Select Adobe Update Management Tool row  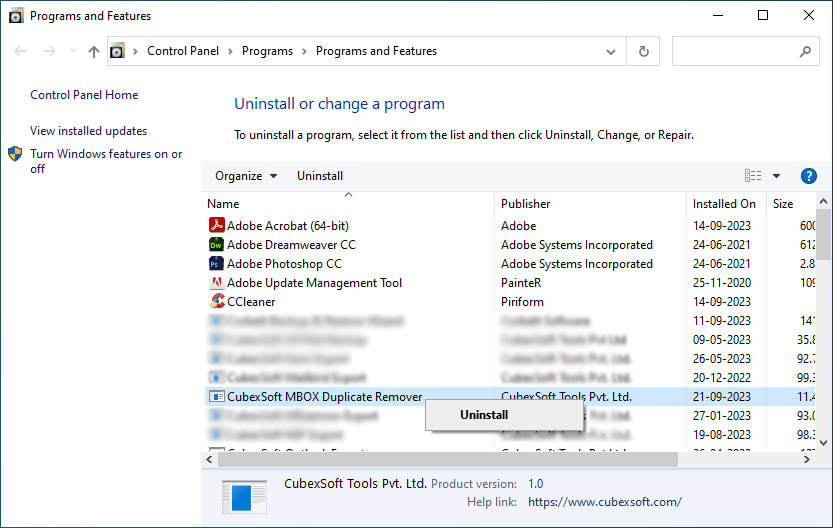click(510, 283)
